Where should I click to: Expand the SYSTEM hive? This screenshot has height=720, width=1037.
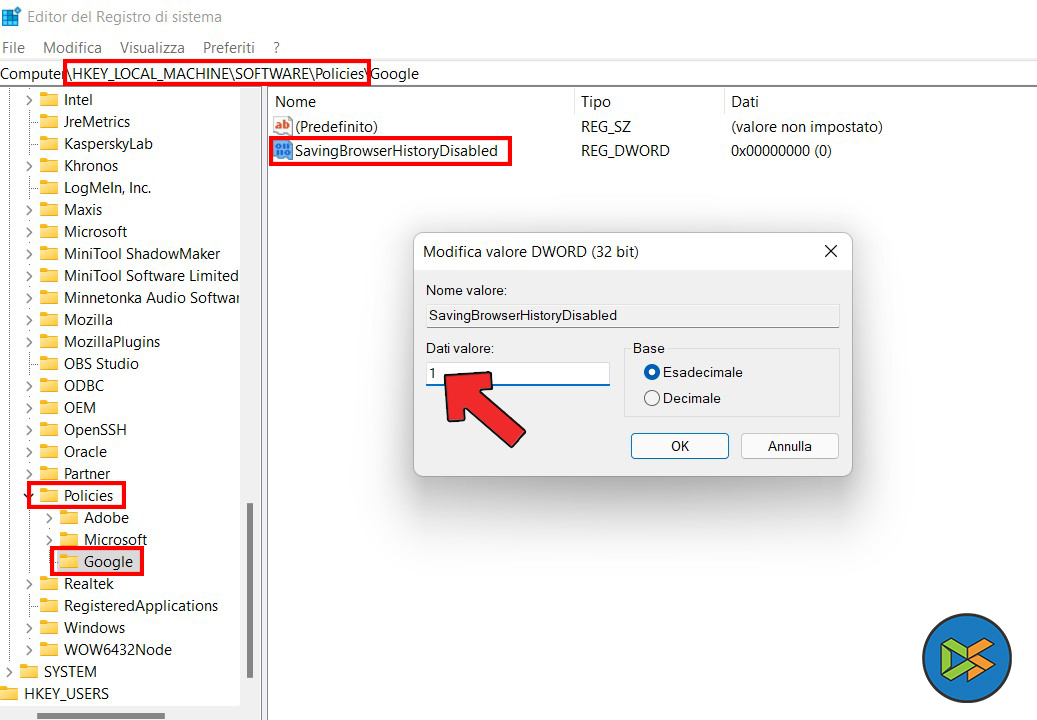9,672
